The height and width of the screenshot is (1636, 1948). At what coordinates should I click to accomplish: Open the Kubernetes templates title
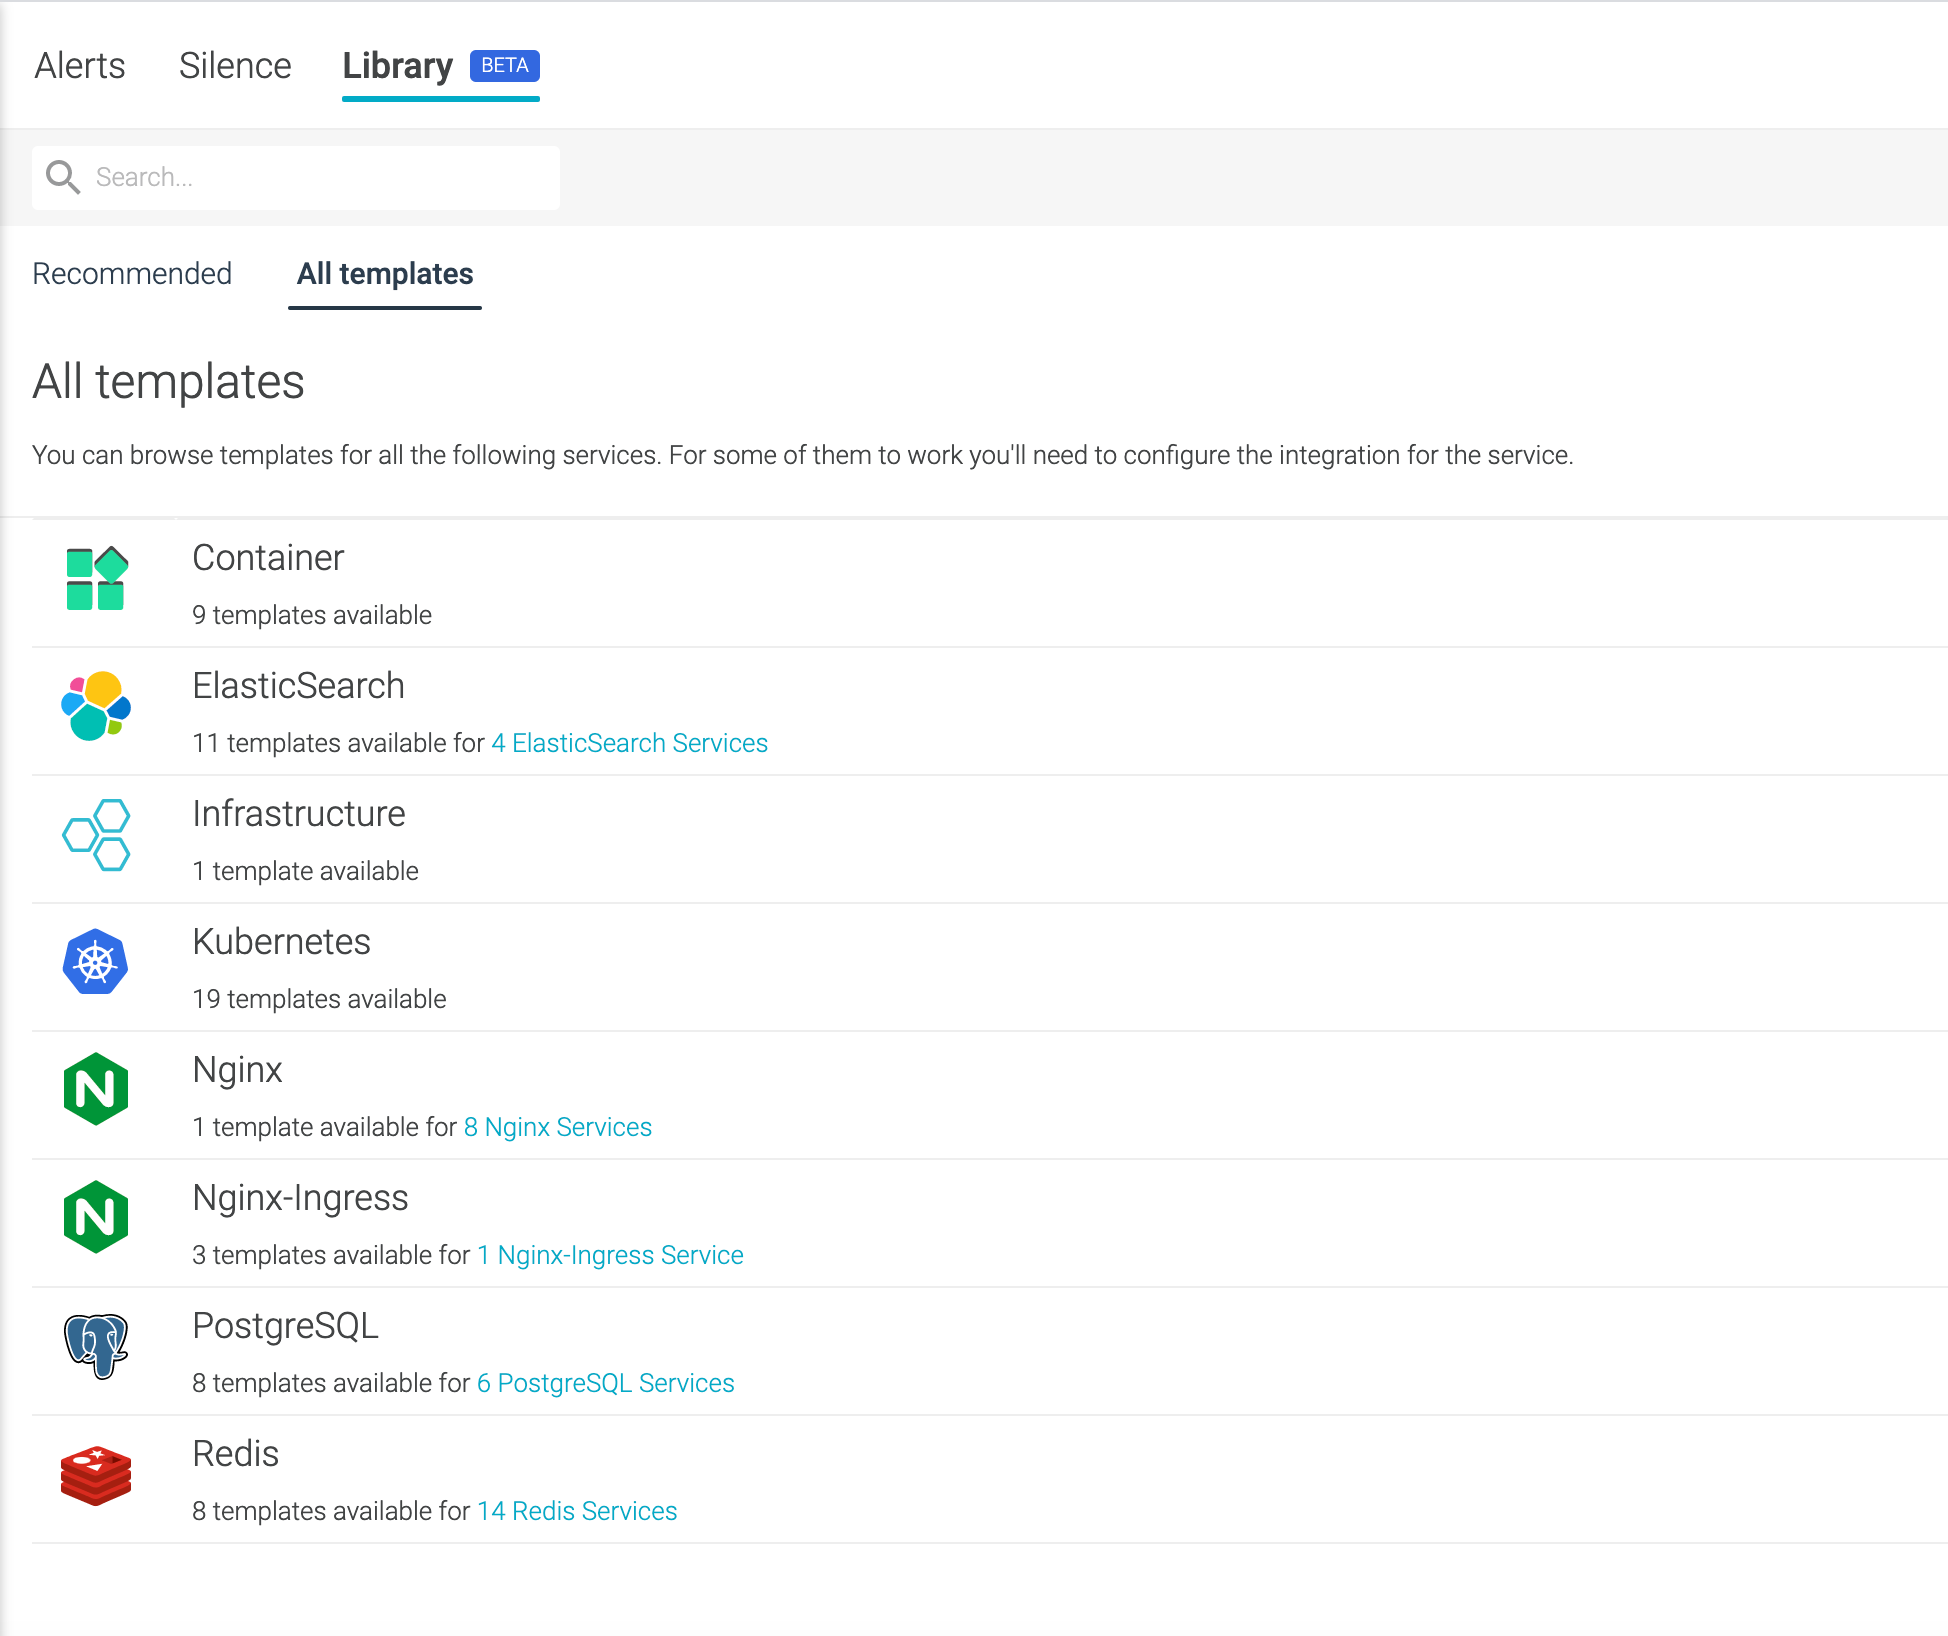coord(281,942)
